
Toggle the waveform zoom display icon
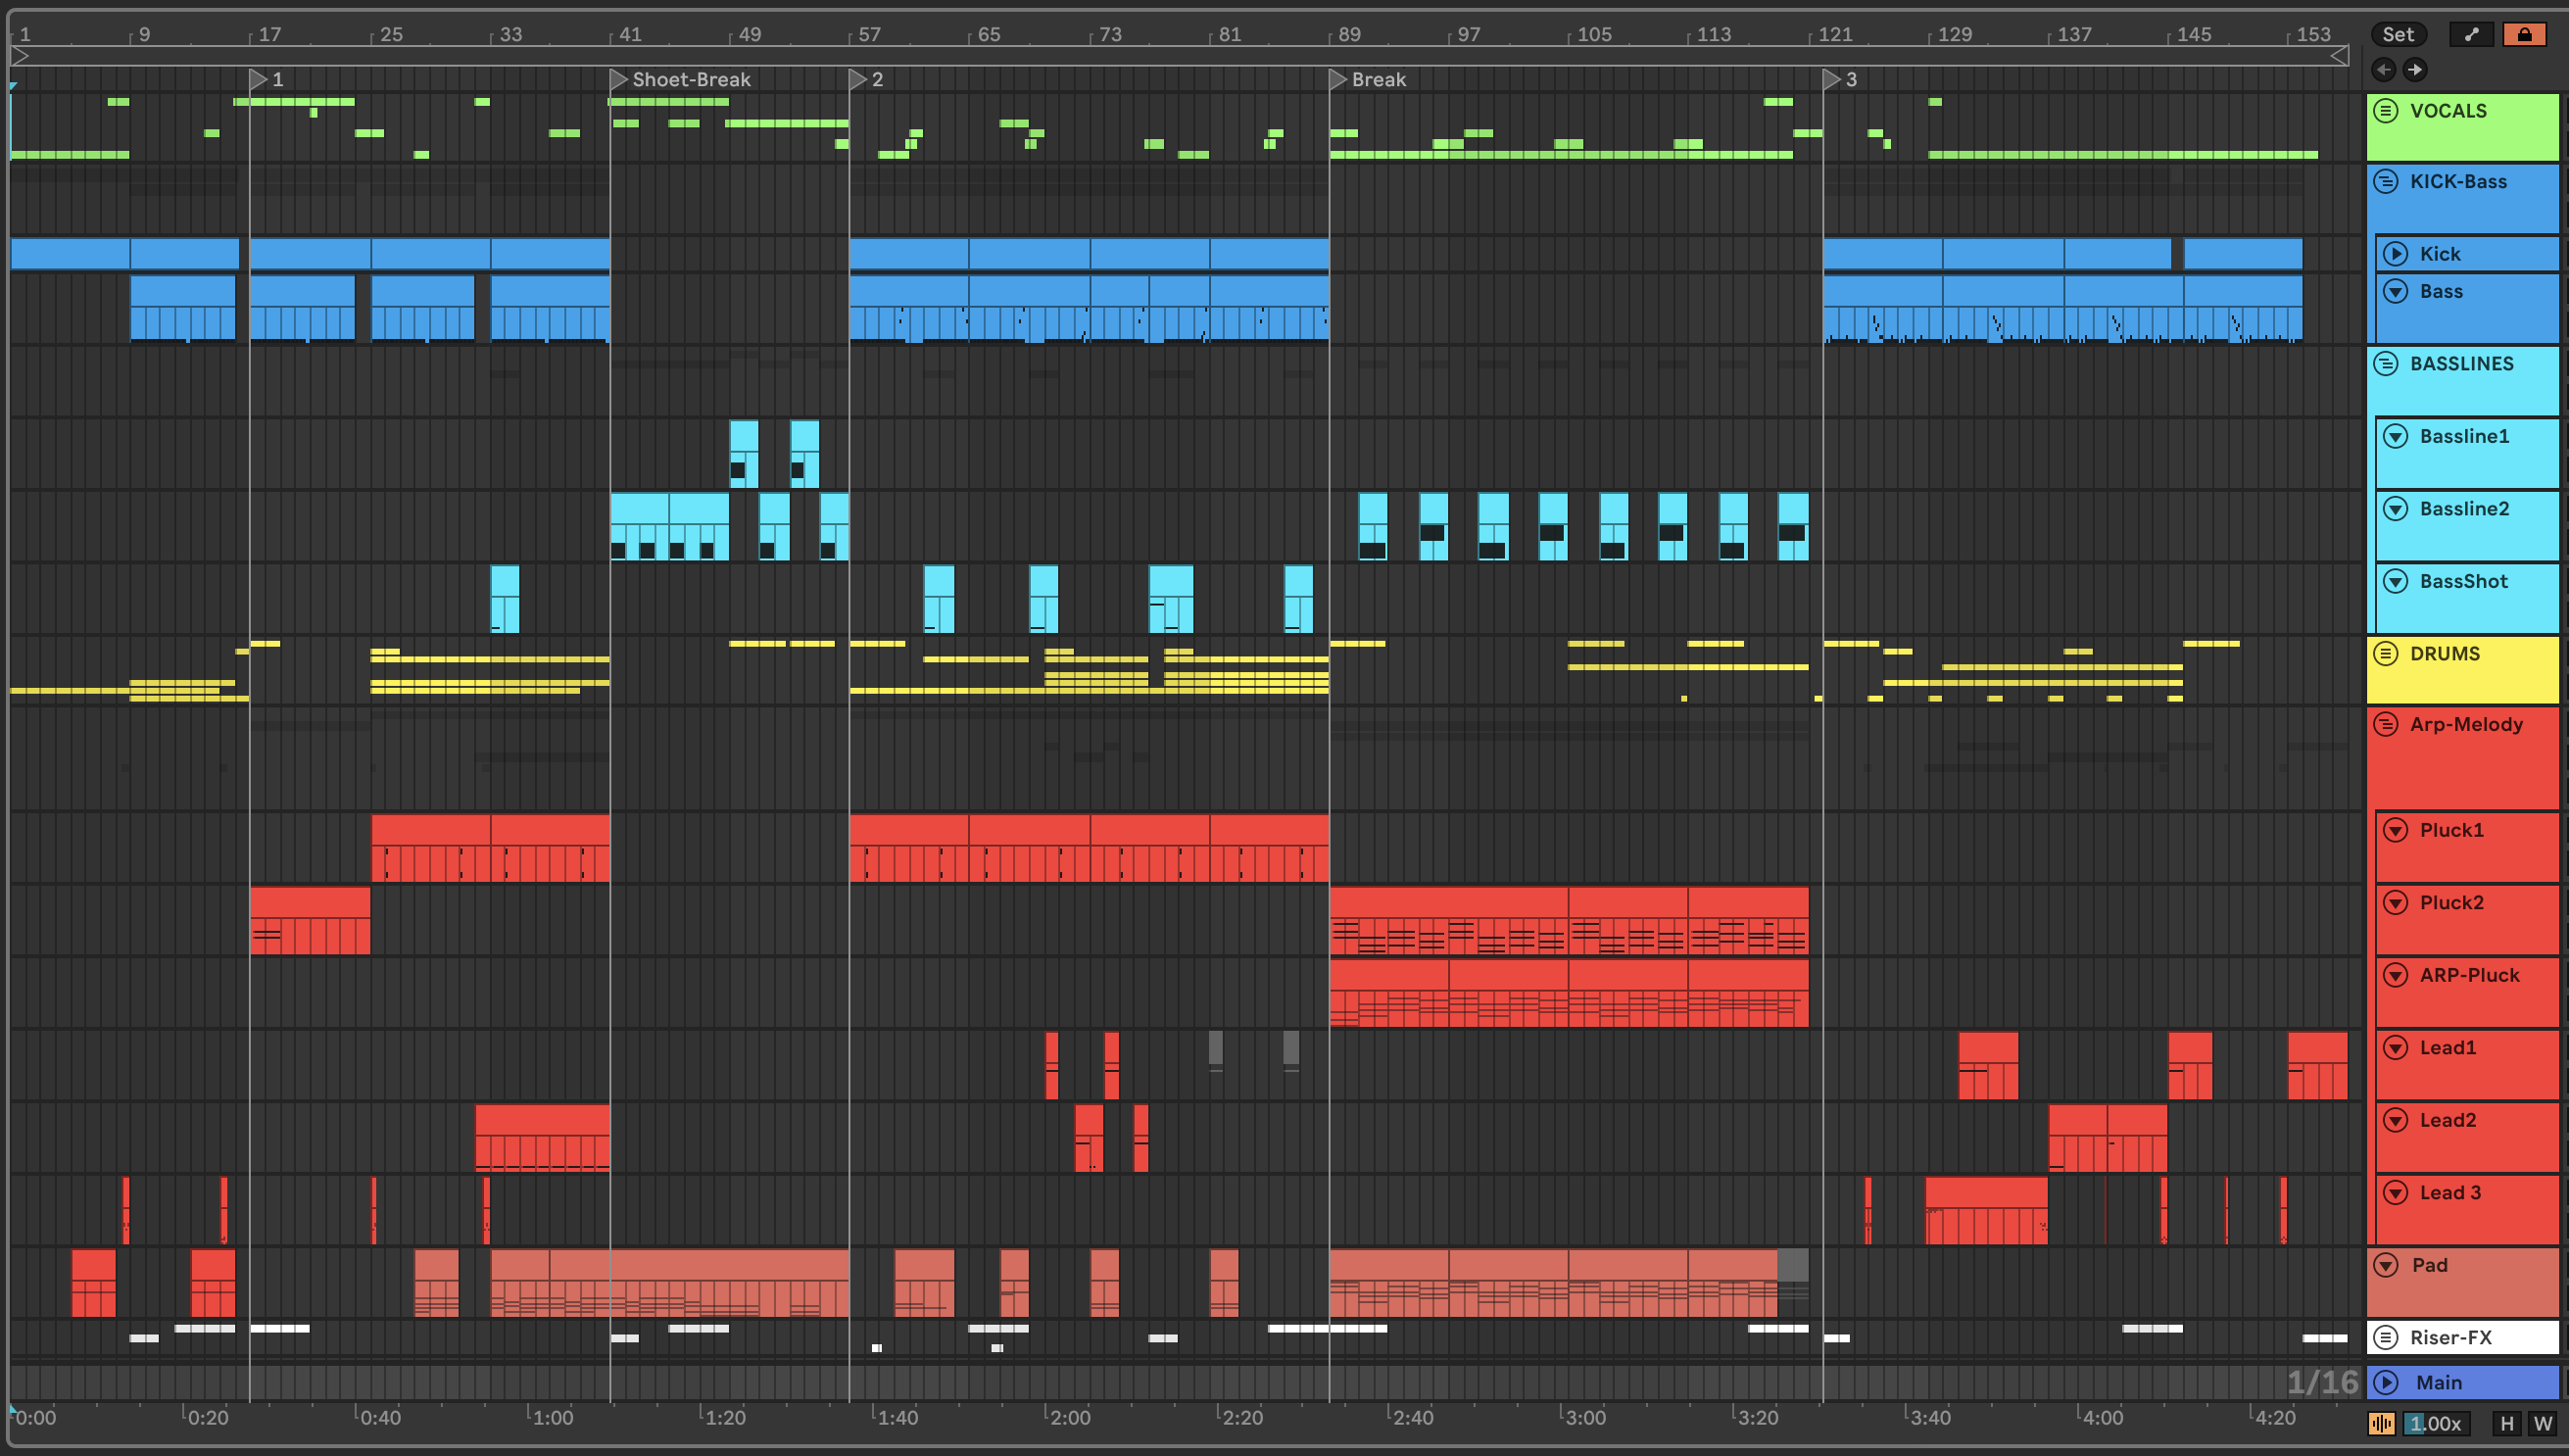pos(2381,1423)
